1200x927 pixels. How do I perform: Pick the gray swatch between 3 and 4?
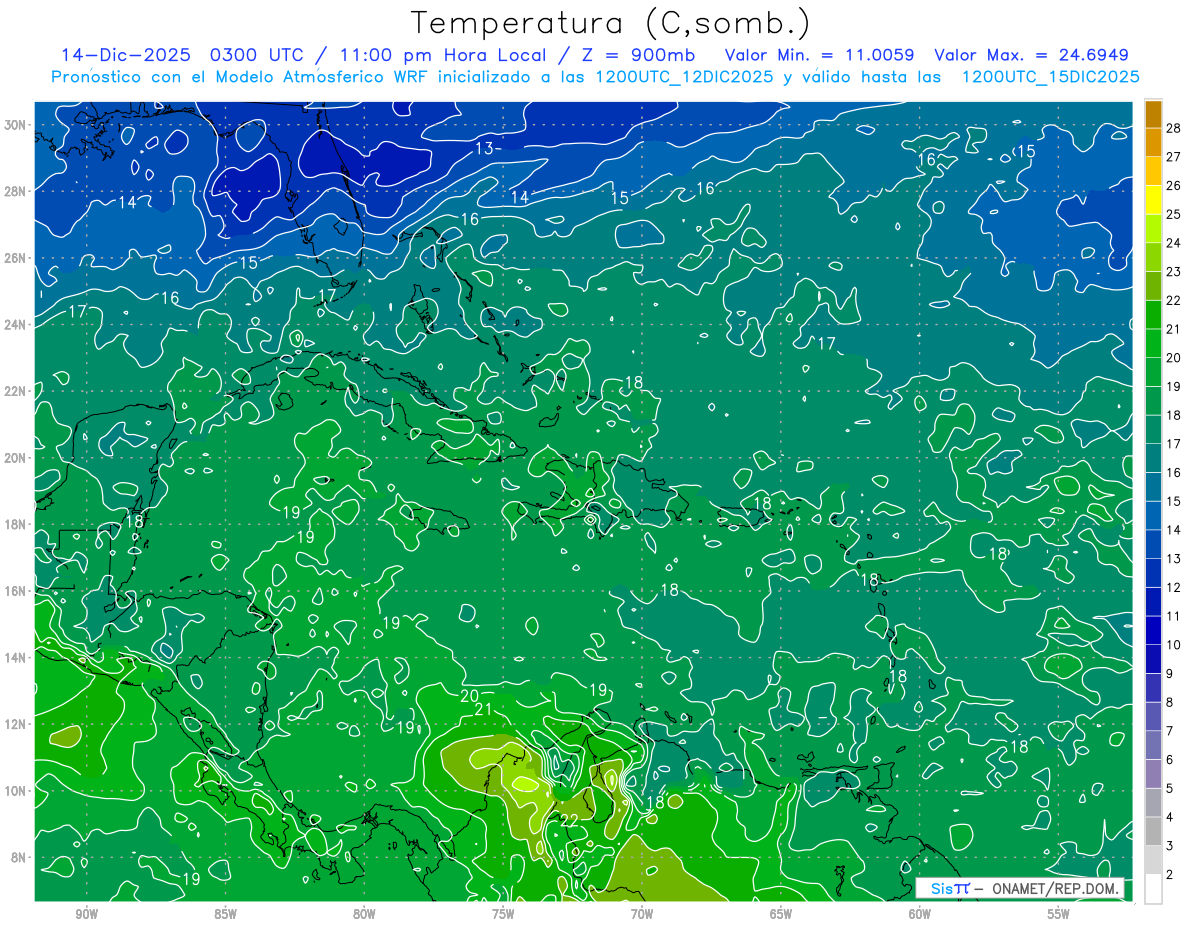click(x=1153, y=832)
